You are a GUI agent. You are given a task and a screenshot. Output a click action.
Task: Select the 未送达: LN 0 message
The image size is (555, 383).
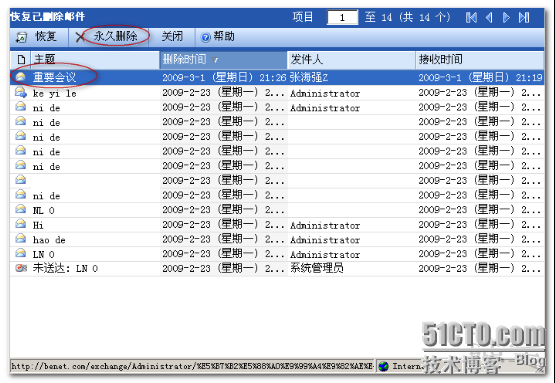point(277,269)
